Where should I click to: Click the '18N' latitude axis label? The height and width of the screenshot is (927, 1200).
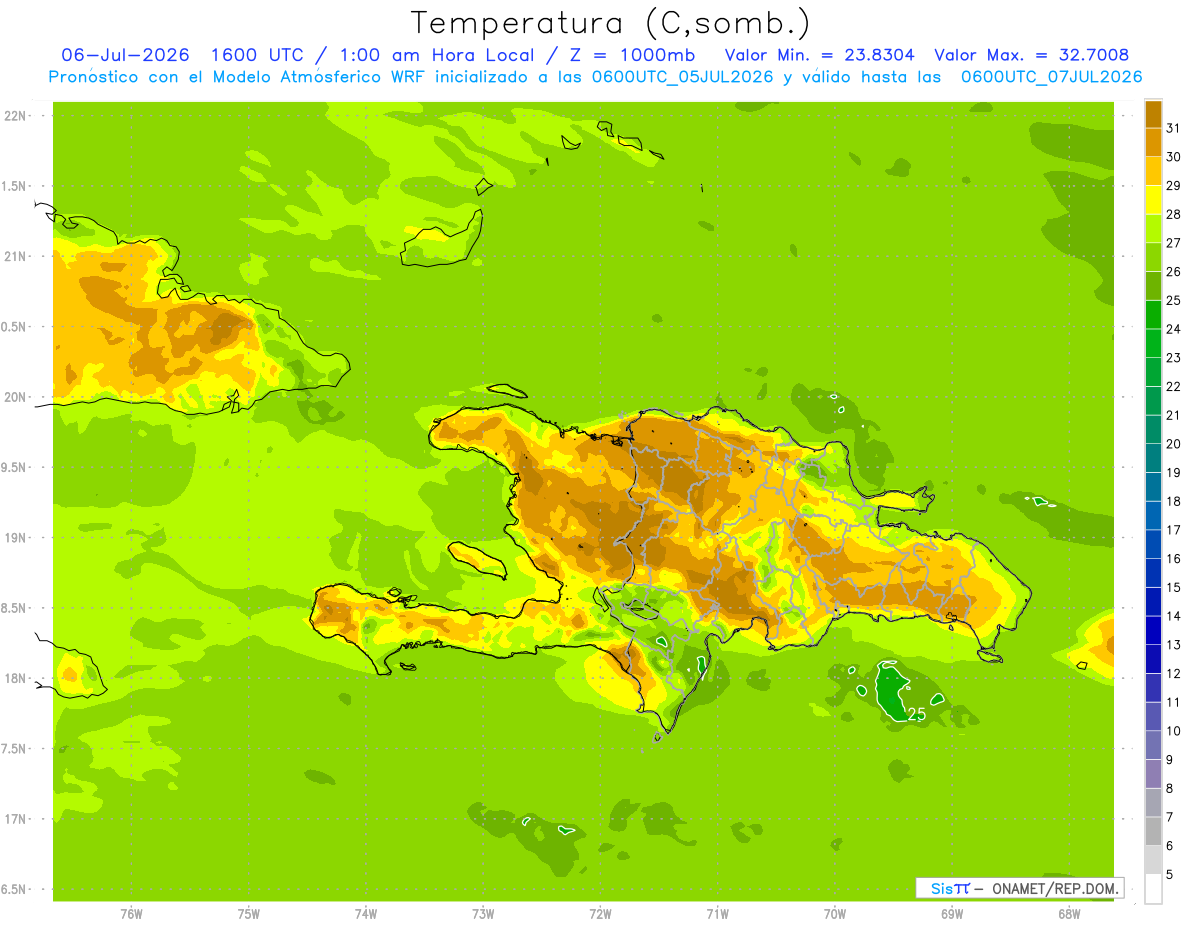[x=17, y=678]
